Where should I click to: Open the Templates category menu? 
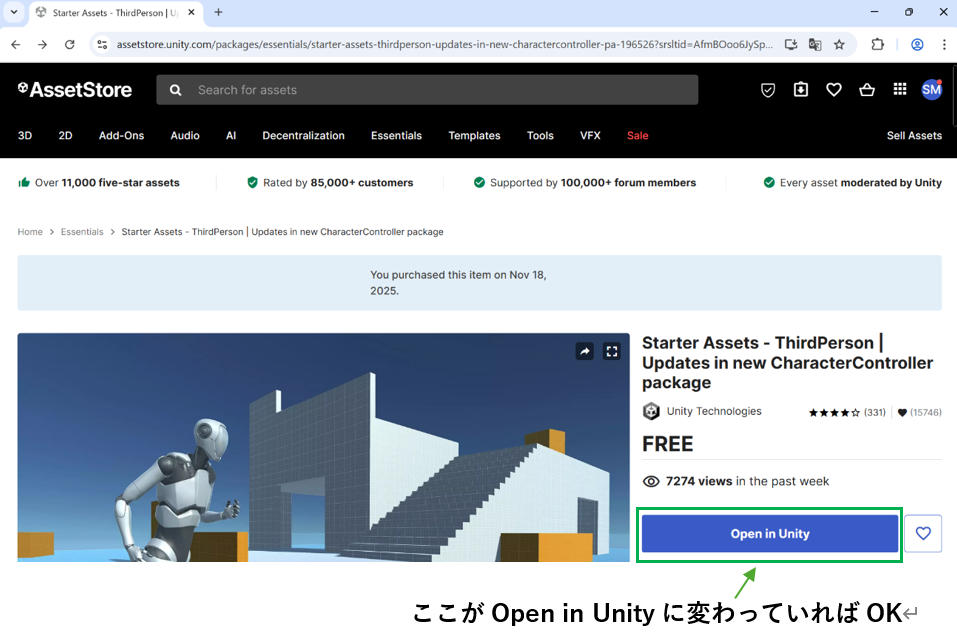coord(474,136)
